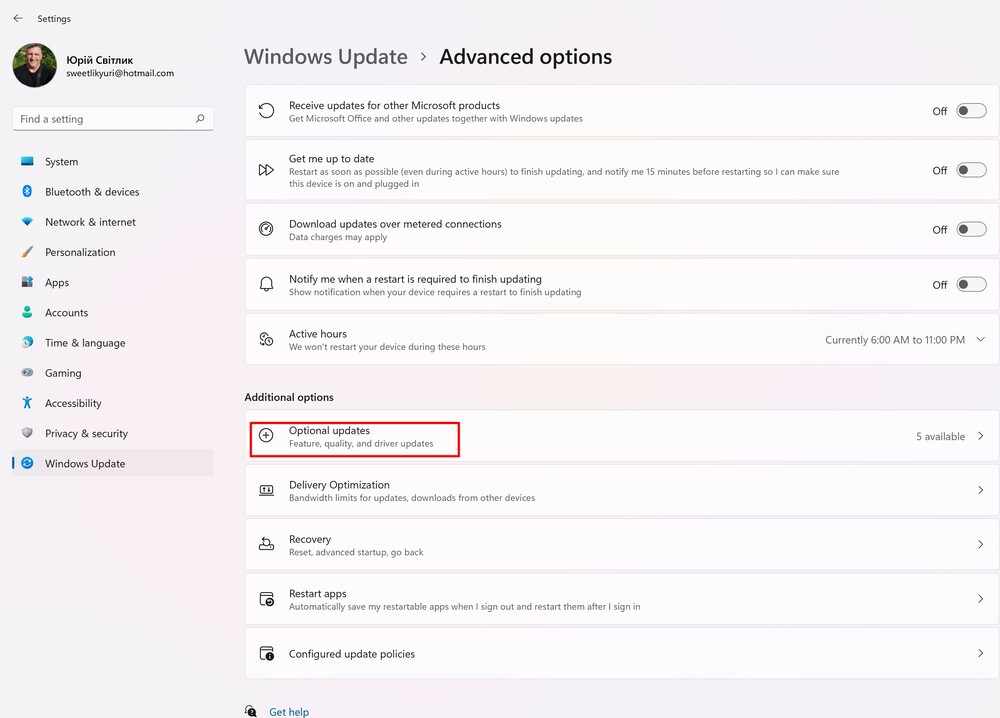
Task: Click the Network & internet wifi icon
Action: point(27,222)
